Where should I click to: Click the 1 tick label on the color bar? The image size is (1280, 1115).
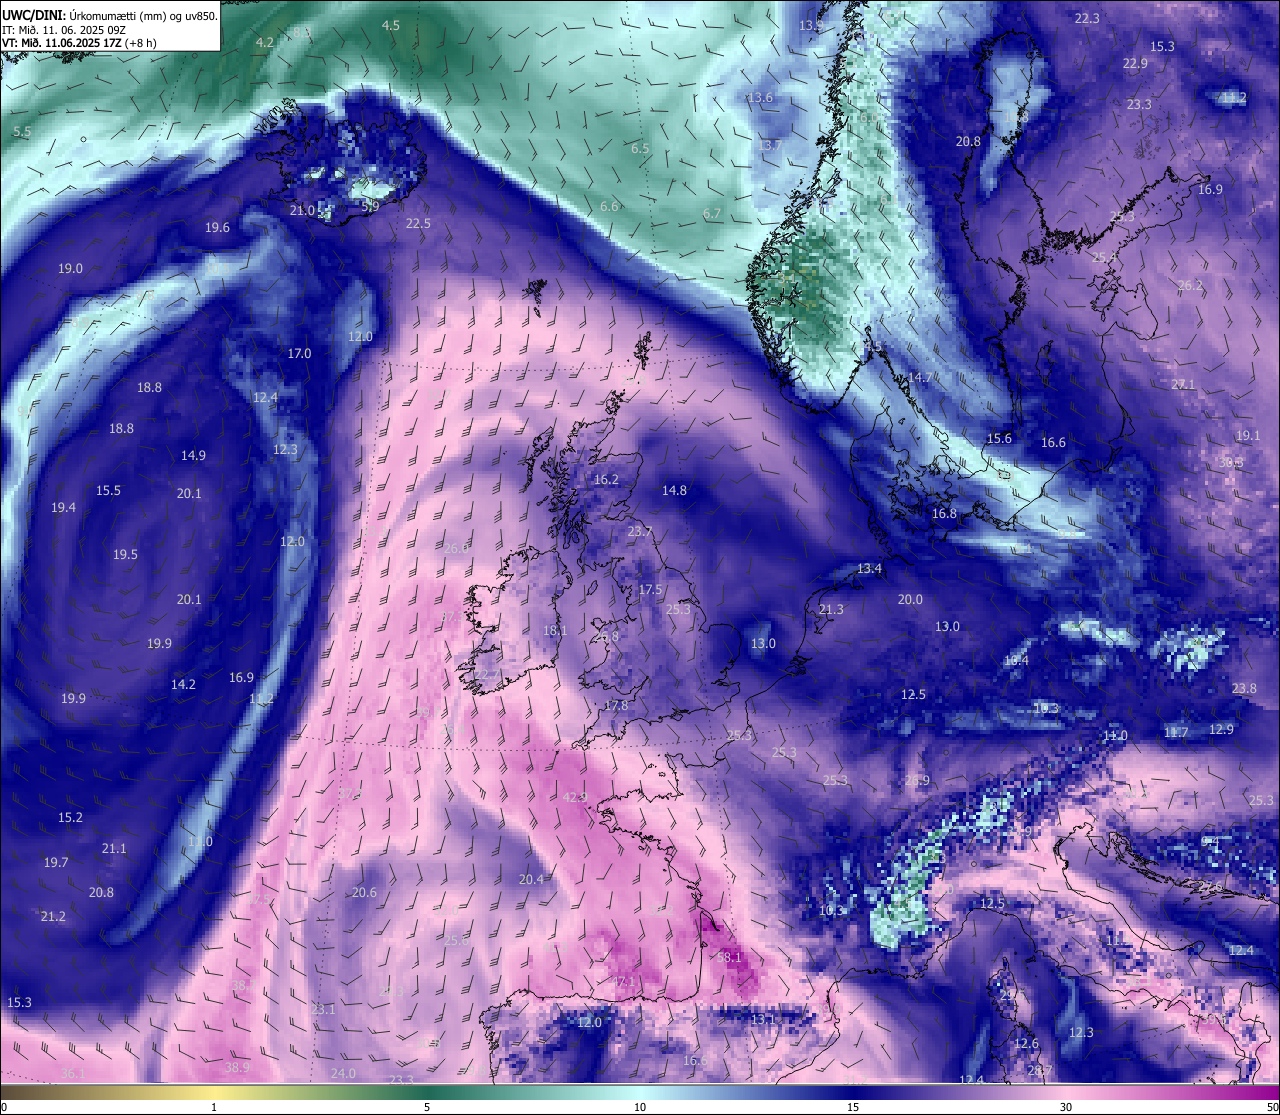pos(214,1107)
